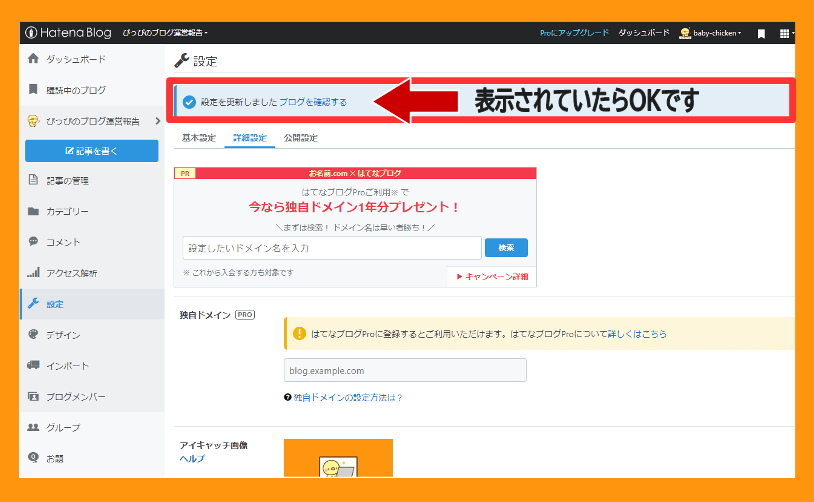Click the warning exclamation icon
Image resolution: width=814 pixels, height=502 pixels.
click(300, 333)
